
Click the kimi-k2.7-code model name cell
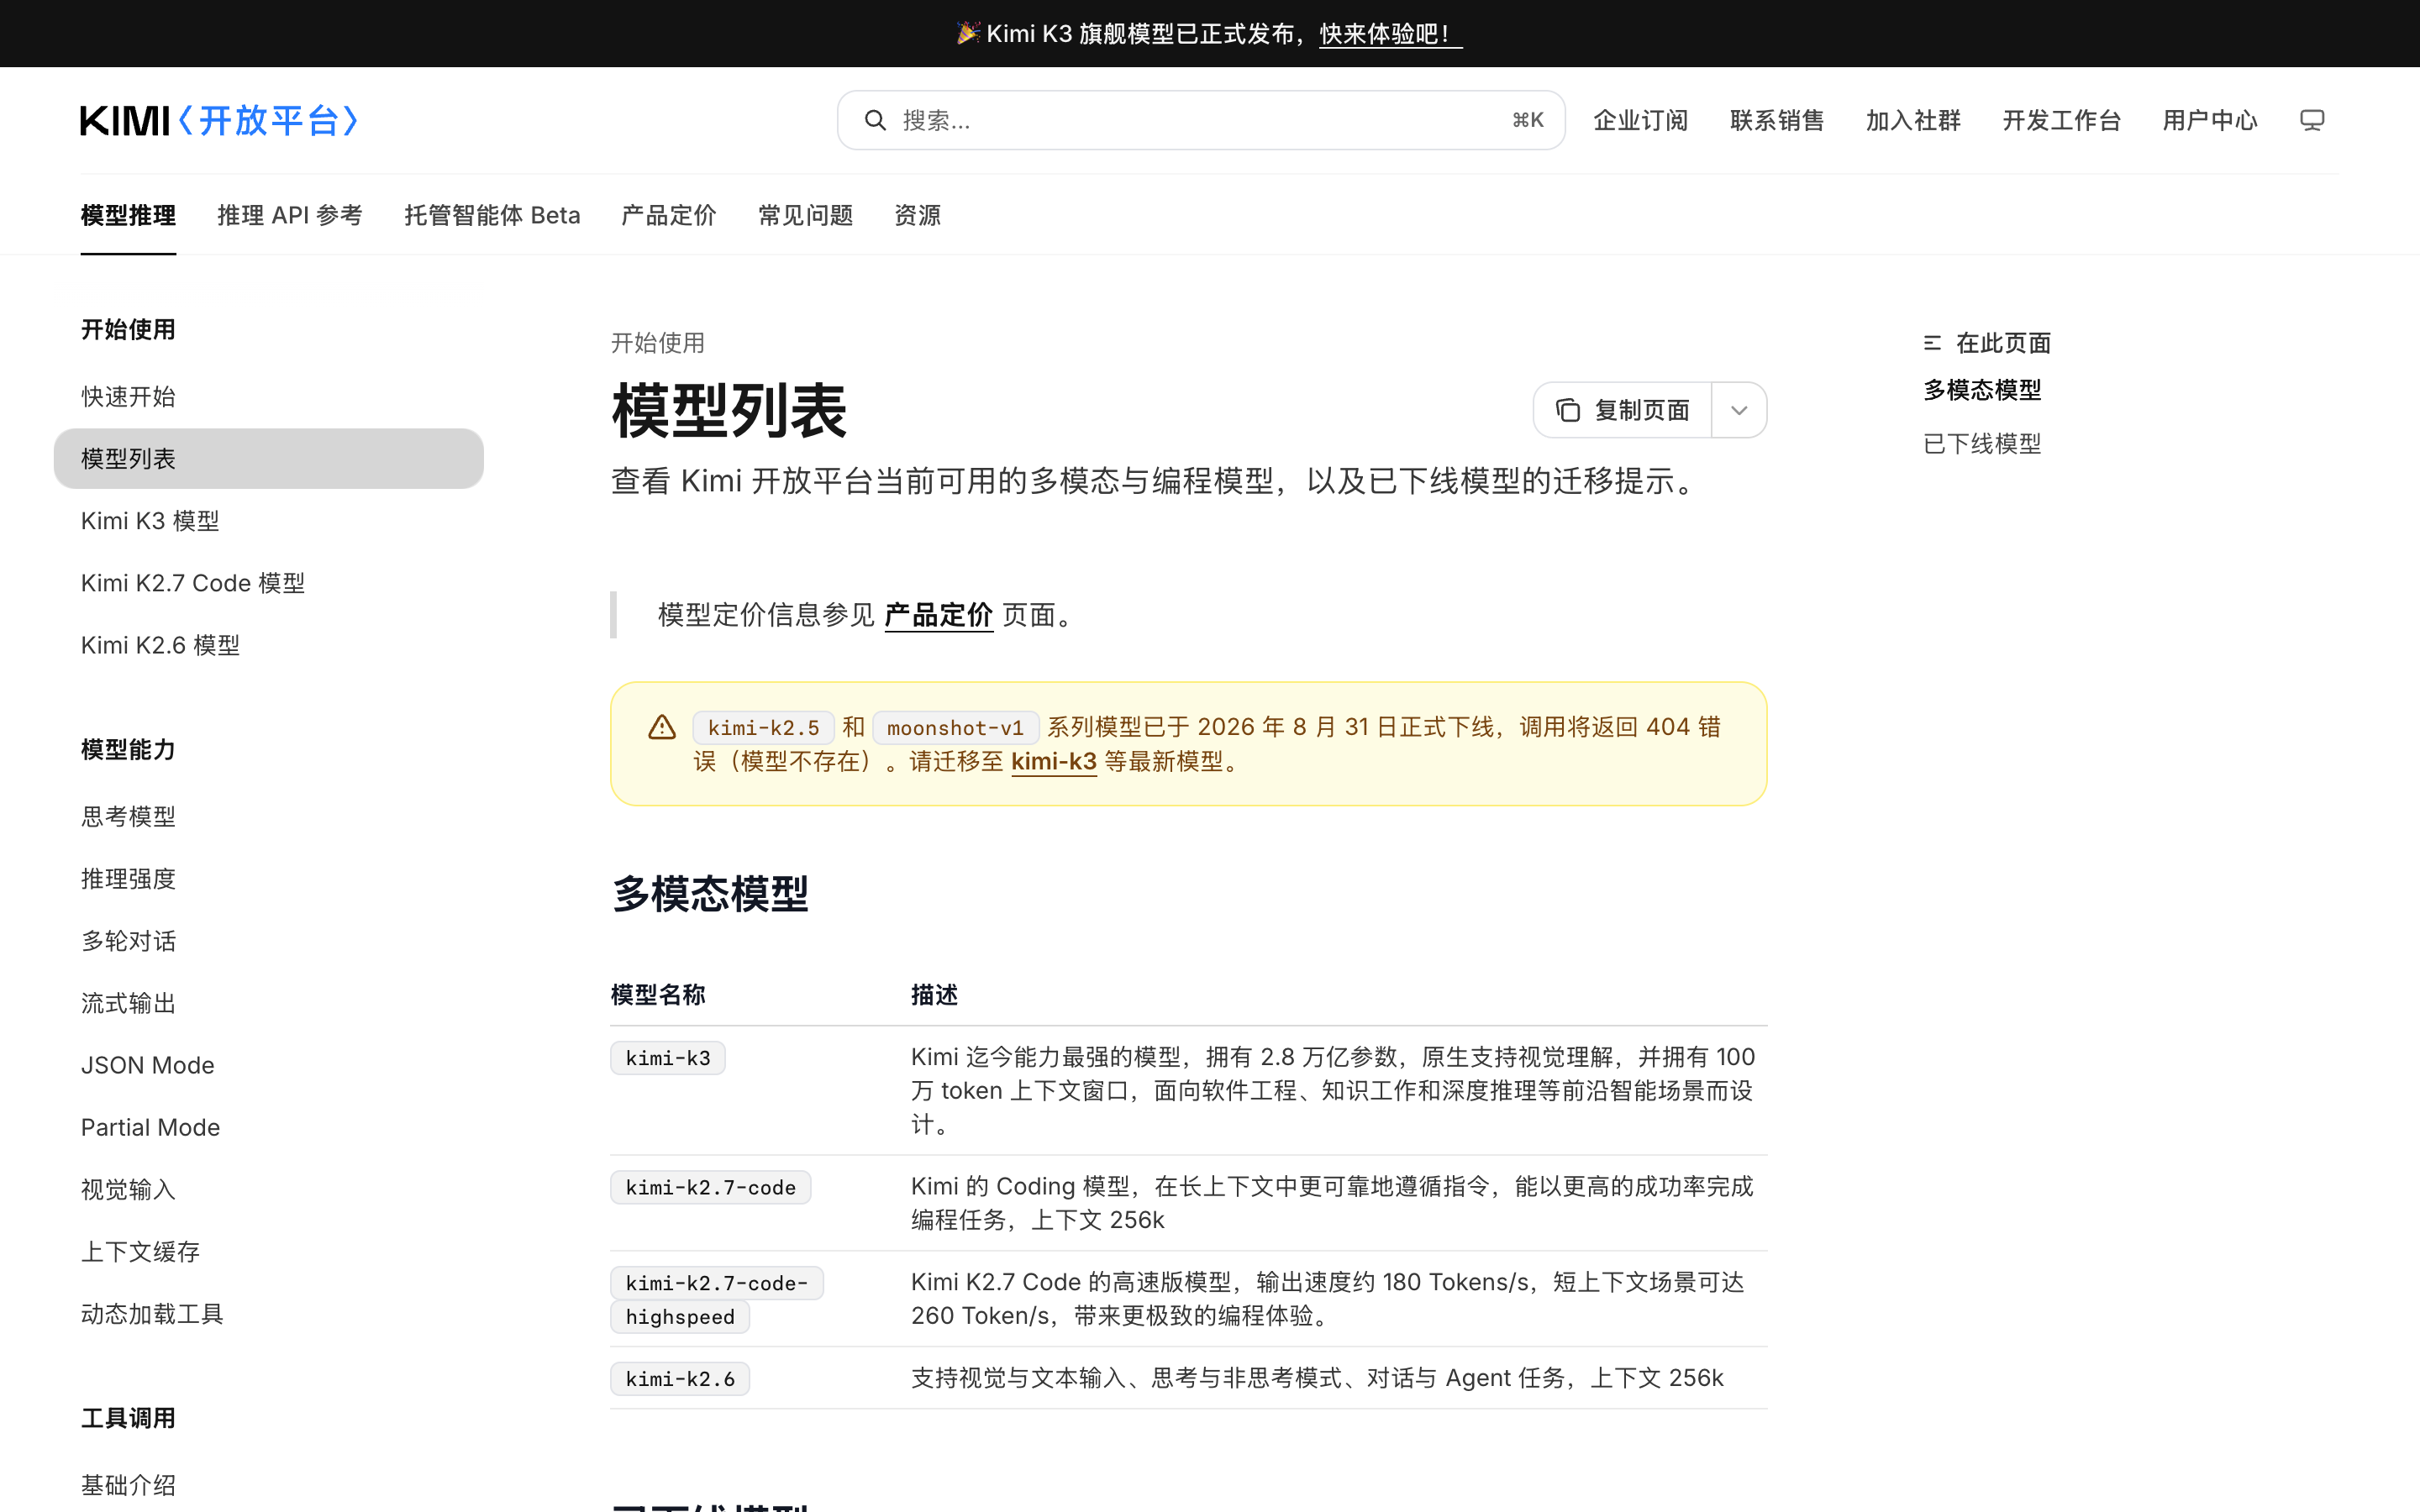tap(711, 1187)
